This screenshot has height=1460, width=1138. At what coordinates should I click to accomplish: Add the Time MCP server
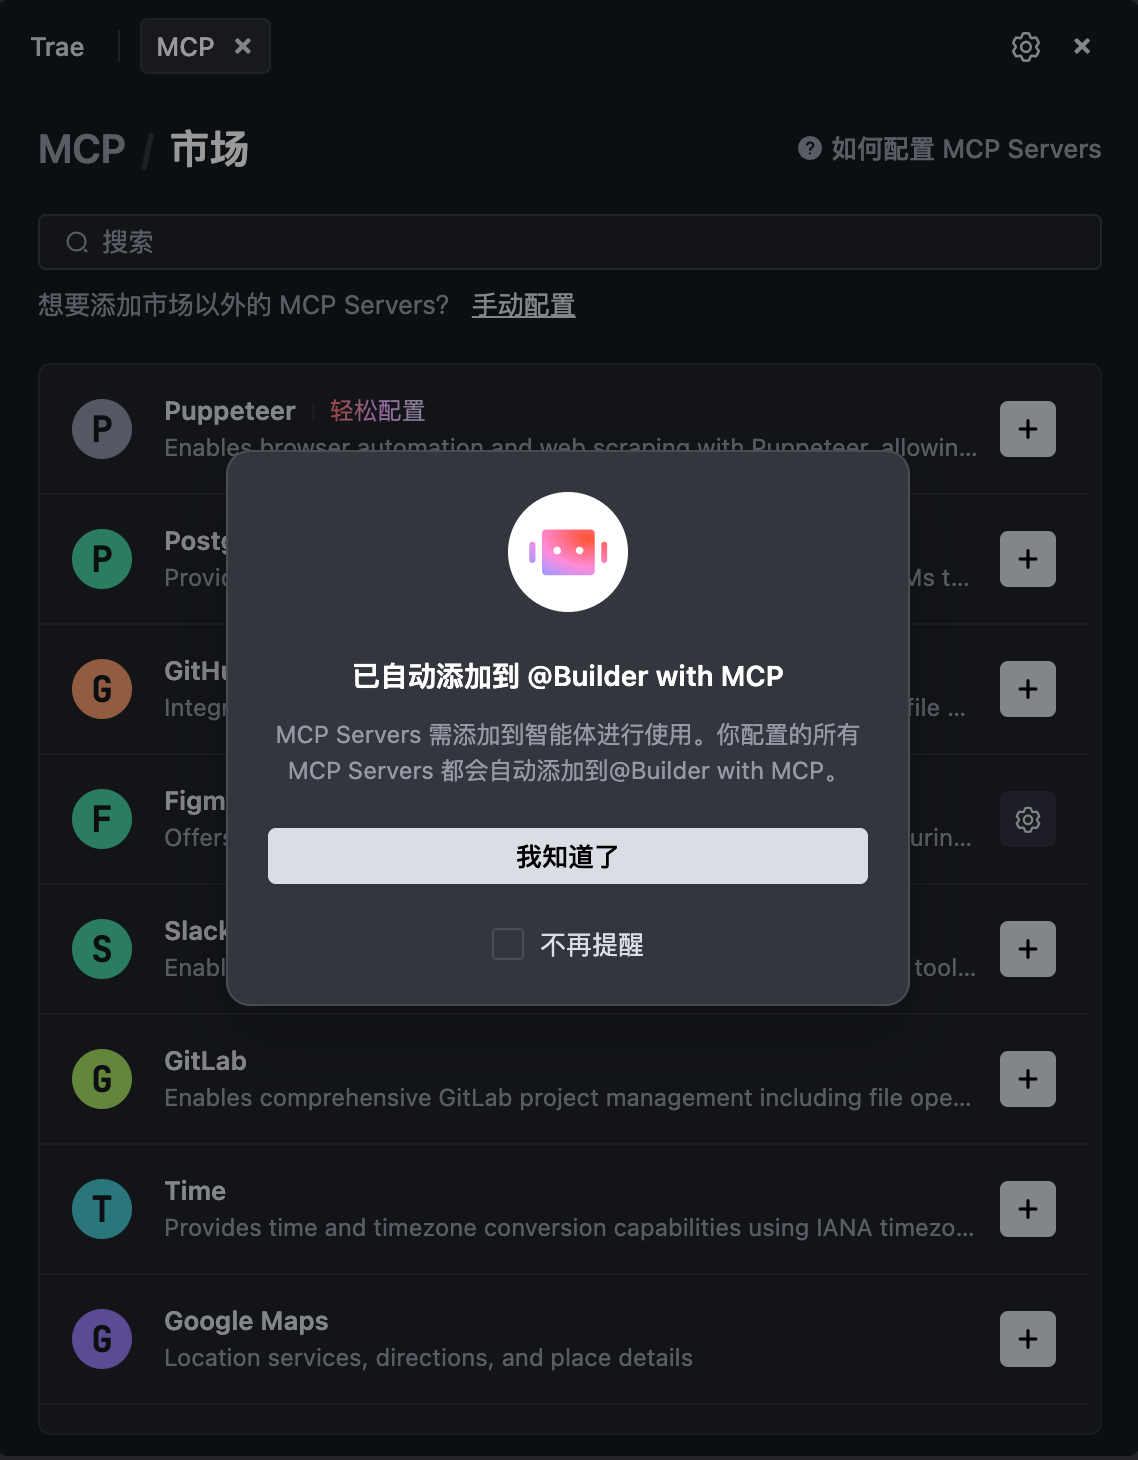(1028, 1209)
